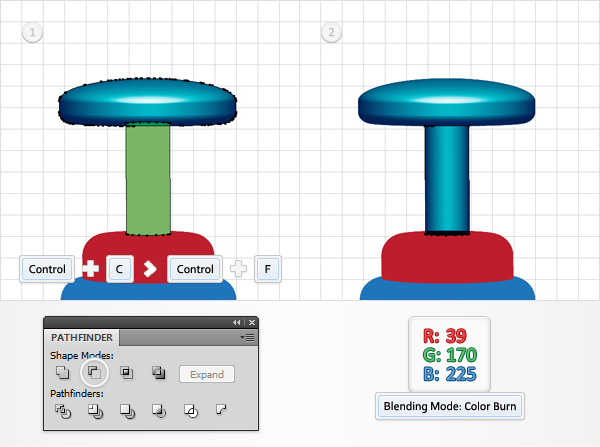
Task: Click the 'Blending Mode: Color Burn' label
Action: pyautogui.click(x=450, y=406)
